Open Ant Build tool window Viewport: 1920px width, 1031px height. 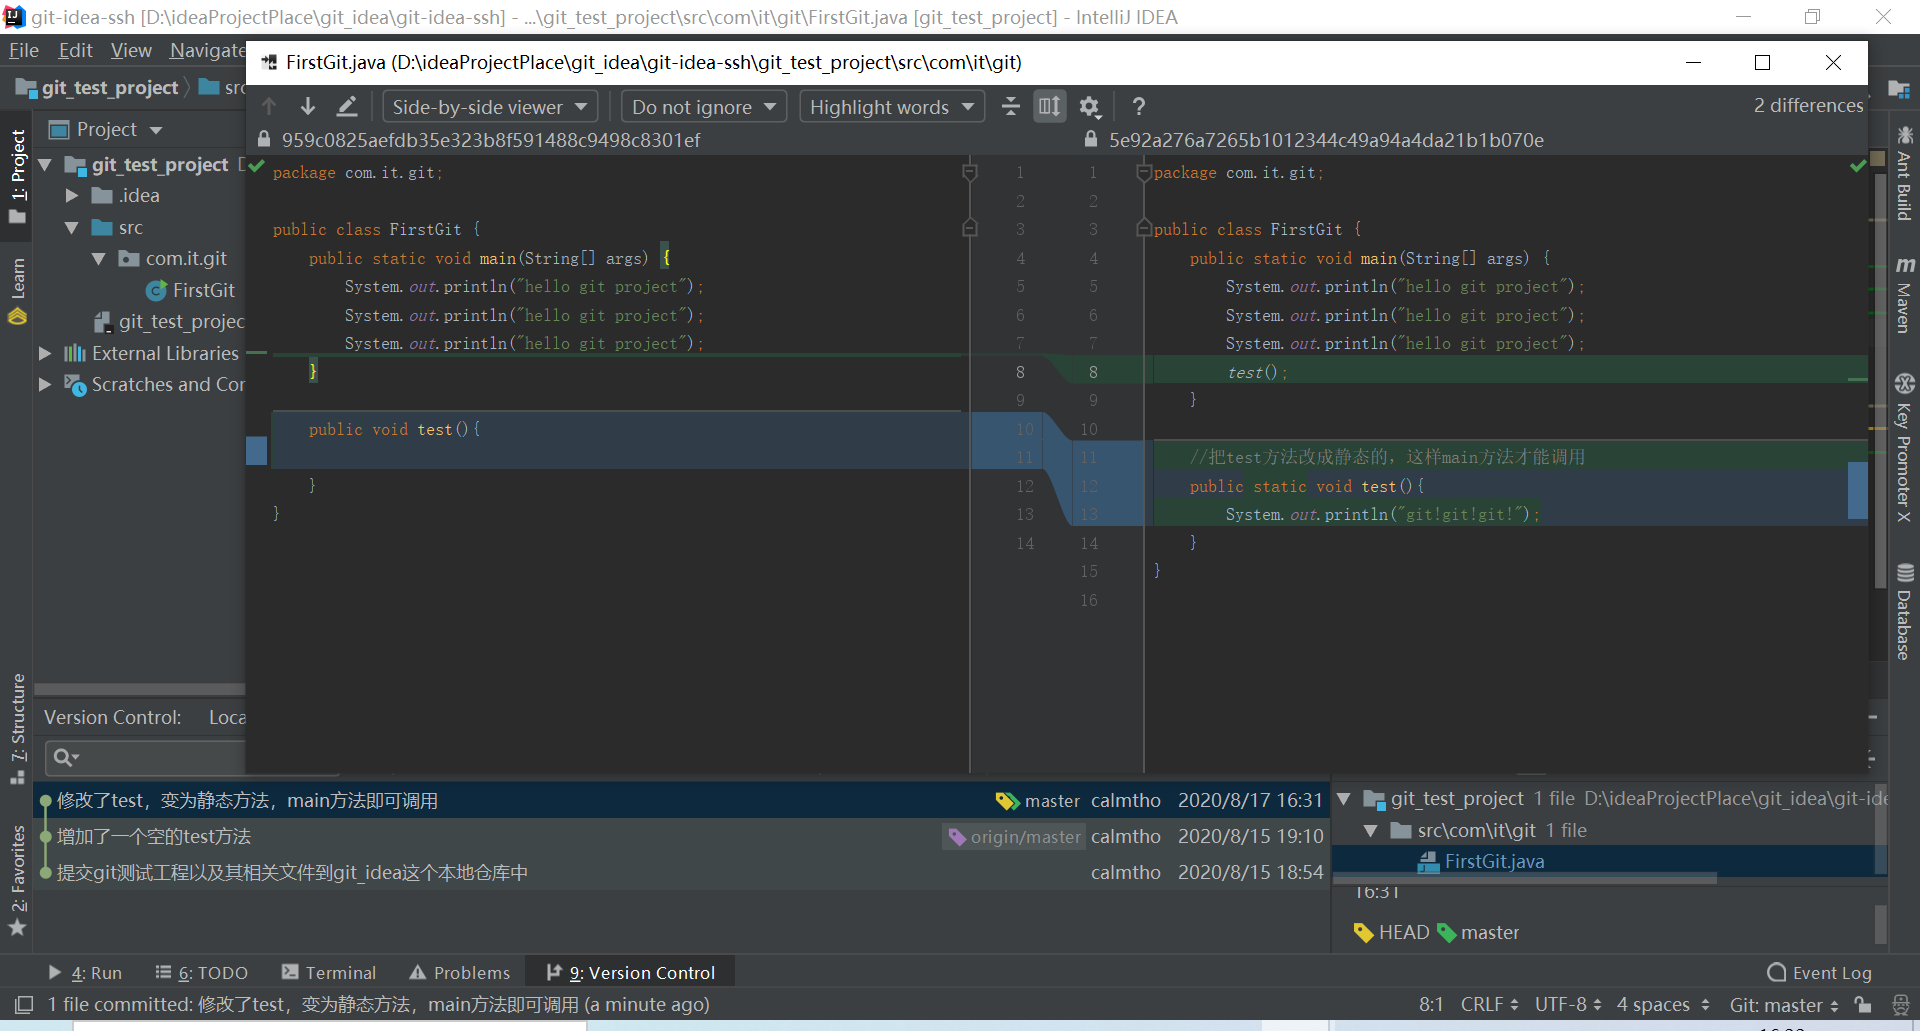coord(1904,172)
